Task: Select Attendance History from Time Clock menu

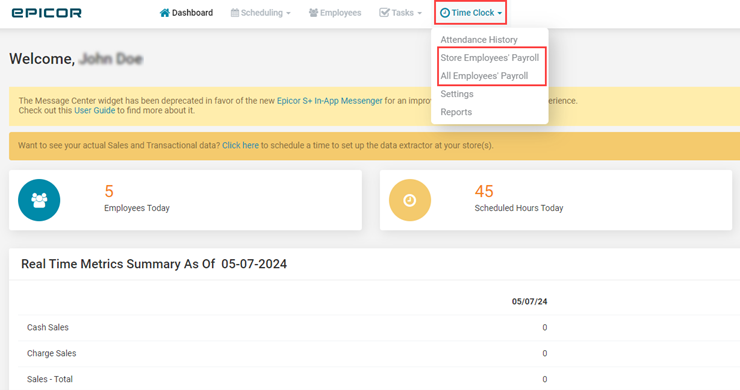Action: (x=479, y=40)
